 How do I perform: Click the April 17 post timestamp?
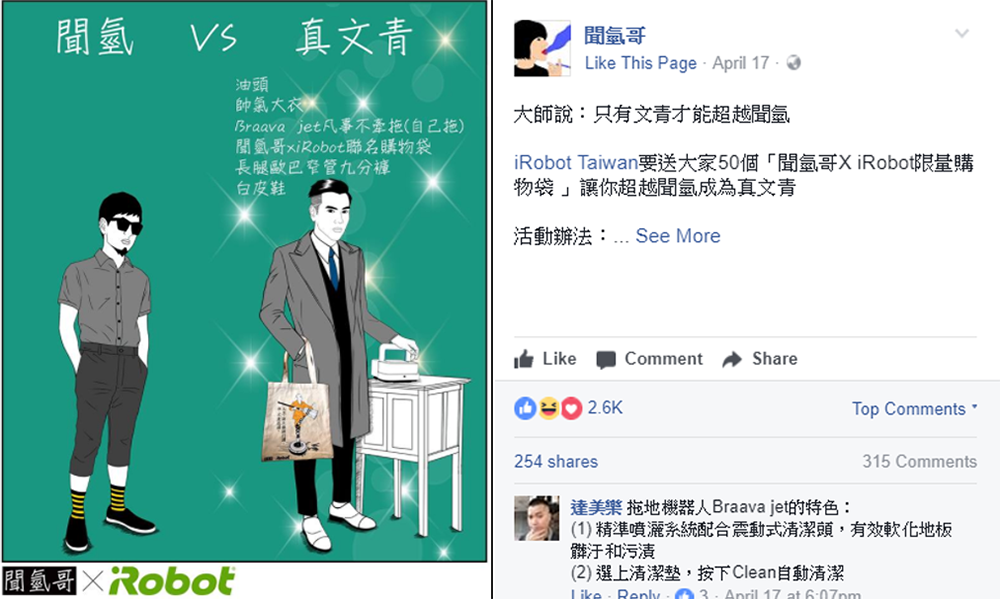[740, 63]
